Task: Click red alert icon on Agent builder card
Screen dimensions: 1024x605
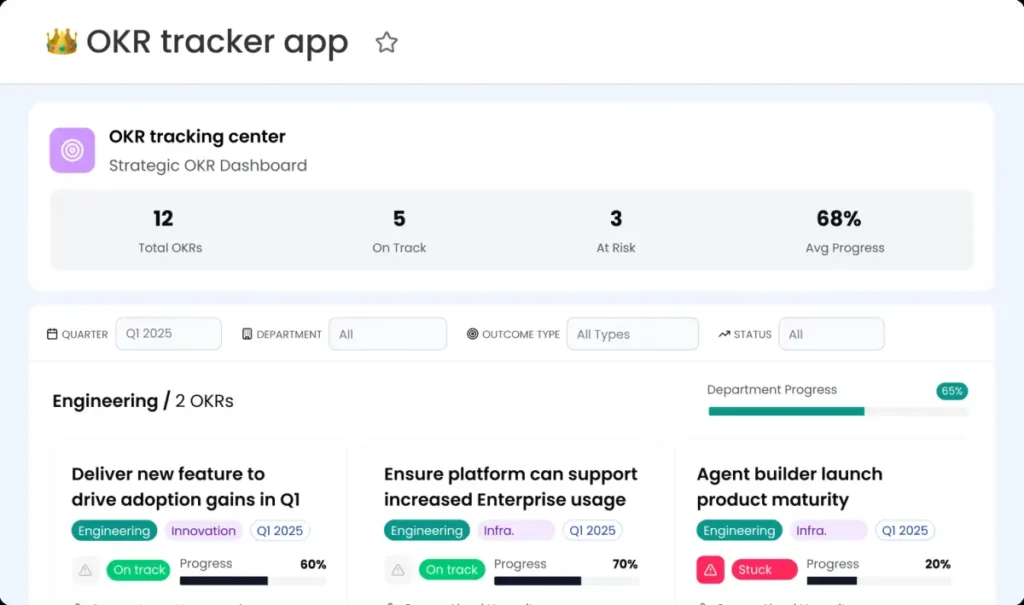Action: (710, 570)
